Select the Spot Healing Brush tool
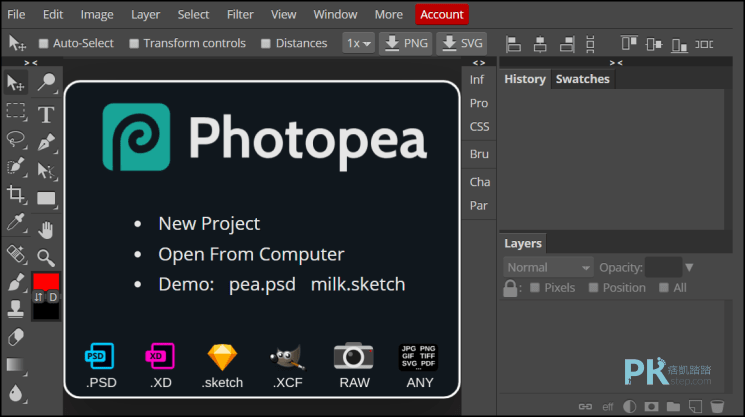 [x=16, y=254]
